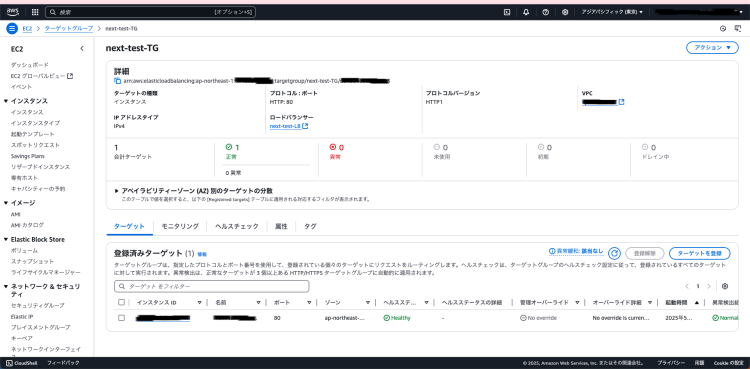This screenshot has width=750, height=369.
Task: Click フィードバック in footer
Action: (63, 363)
